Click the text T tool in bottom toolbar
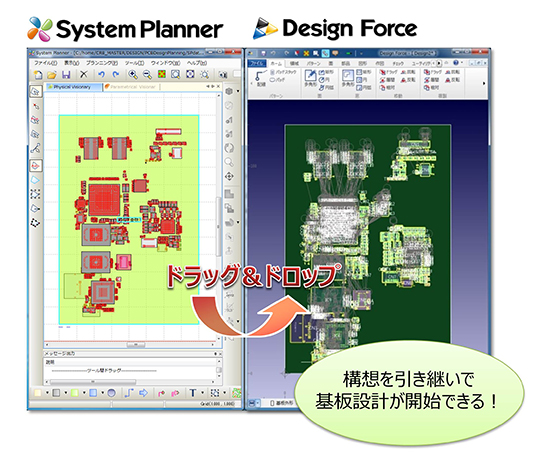The height and width of the screenshot is (460, 540). click(x=193, y=393)
